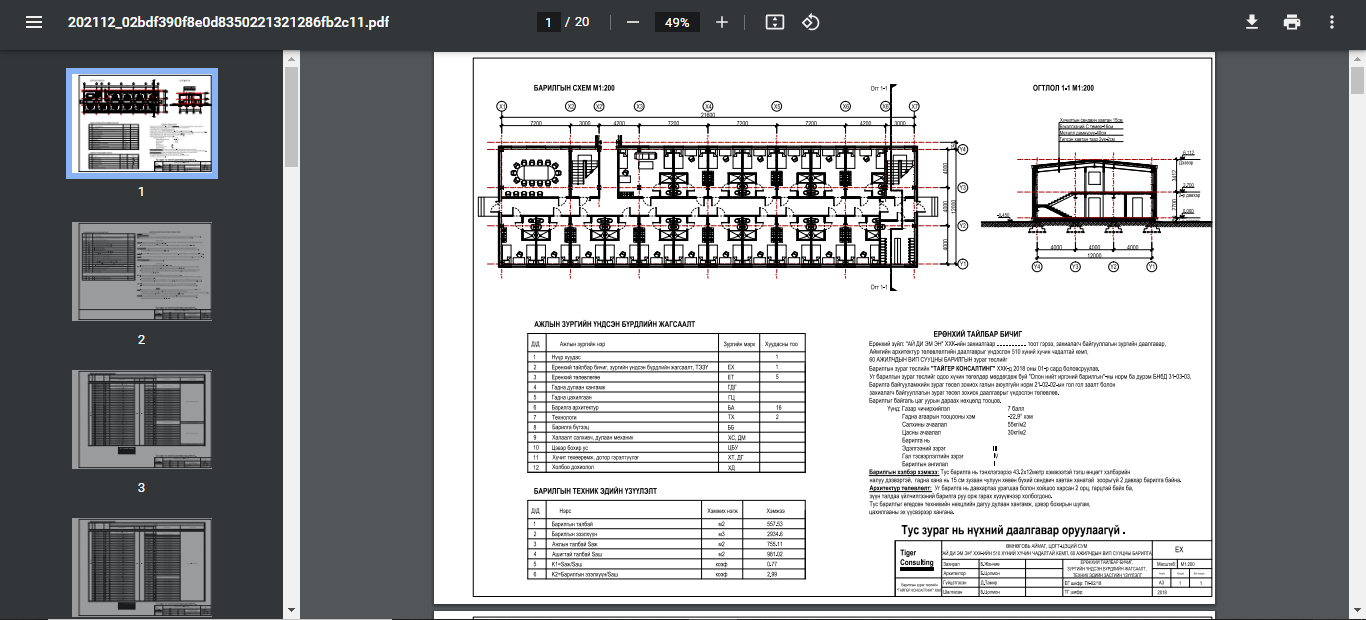Click the total page count 20
Image resolution: width=1366 pixels, height=620 pixels.
pos(582,22)
